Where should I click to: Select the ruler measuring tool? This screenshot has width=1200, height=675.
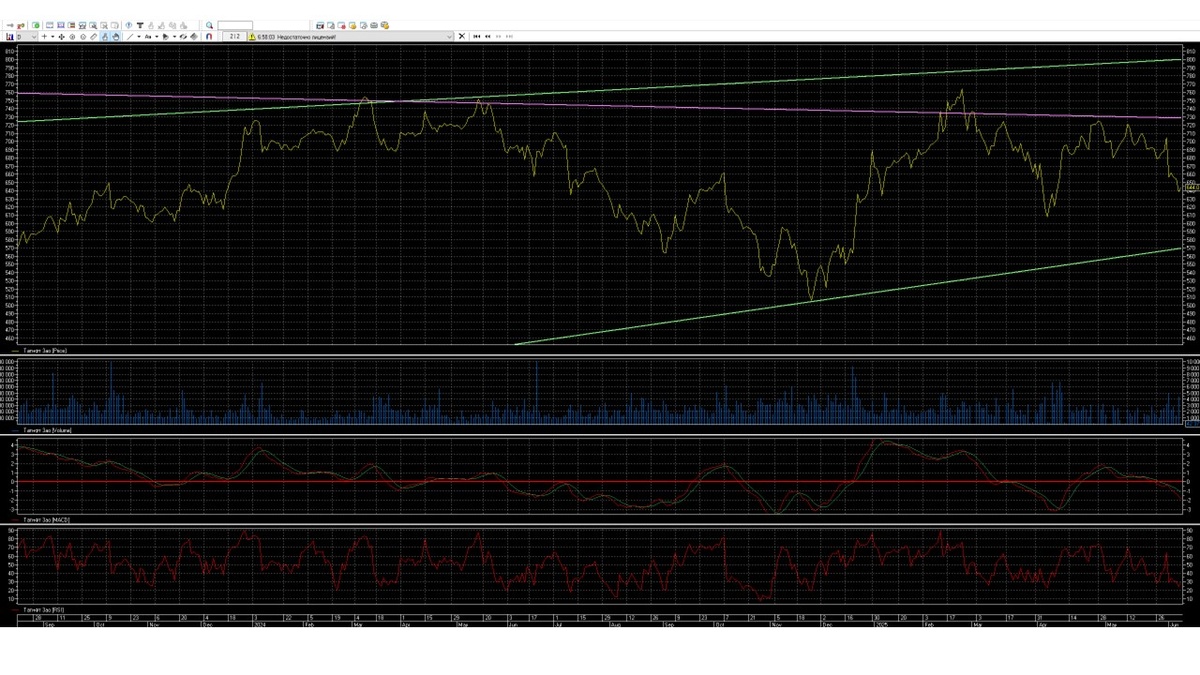(x=93, y=36)
